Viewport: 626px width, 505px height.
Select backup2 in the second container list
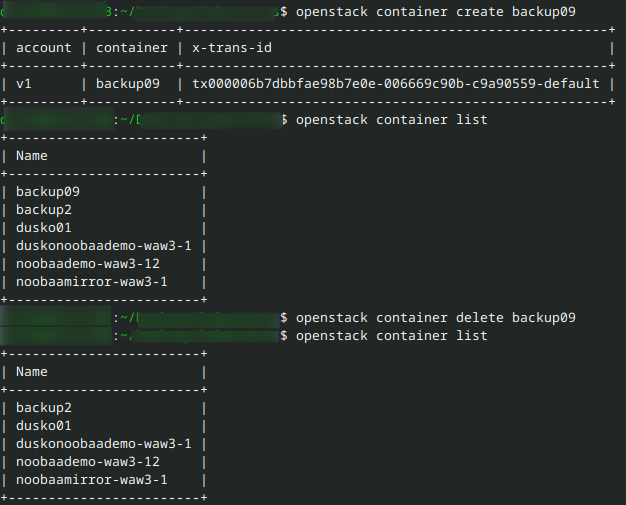[x=44, y=408]
